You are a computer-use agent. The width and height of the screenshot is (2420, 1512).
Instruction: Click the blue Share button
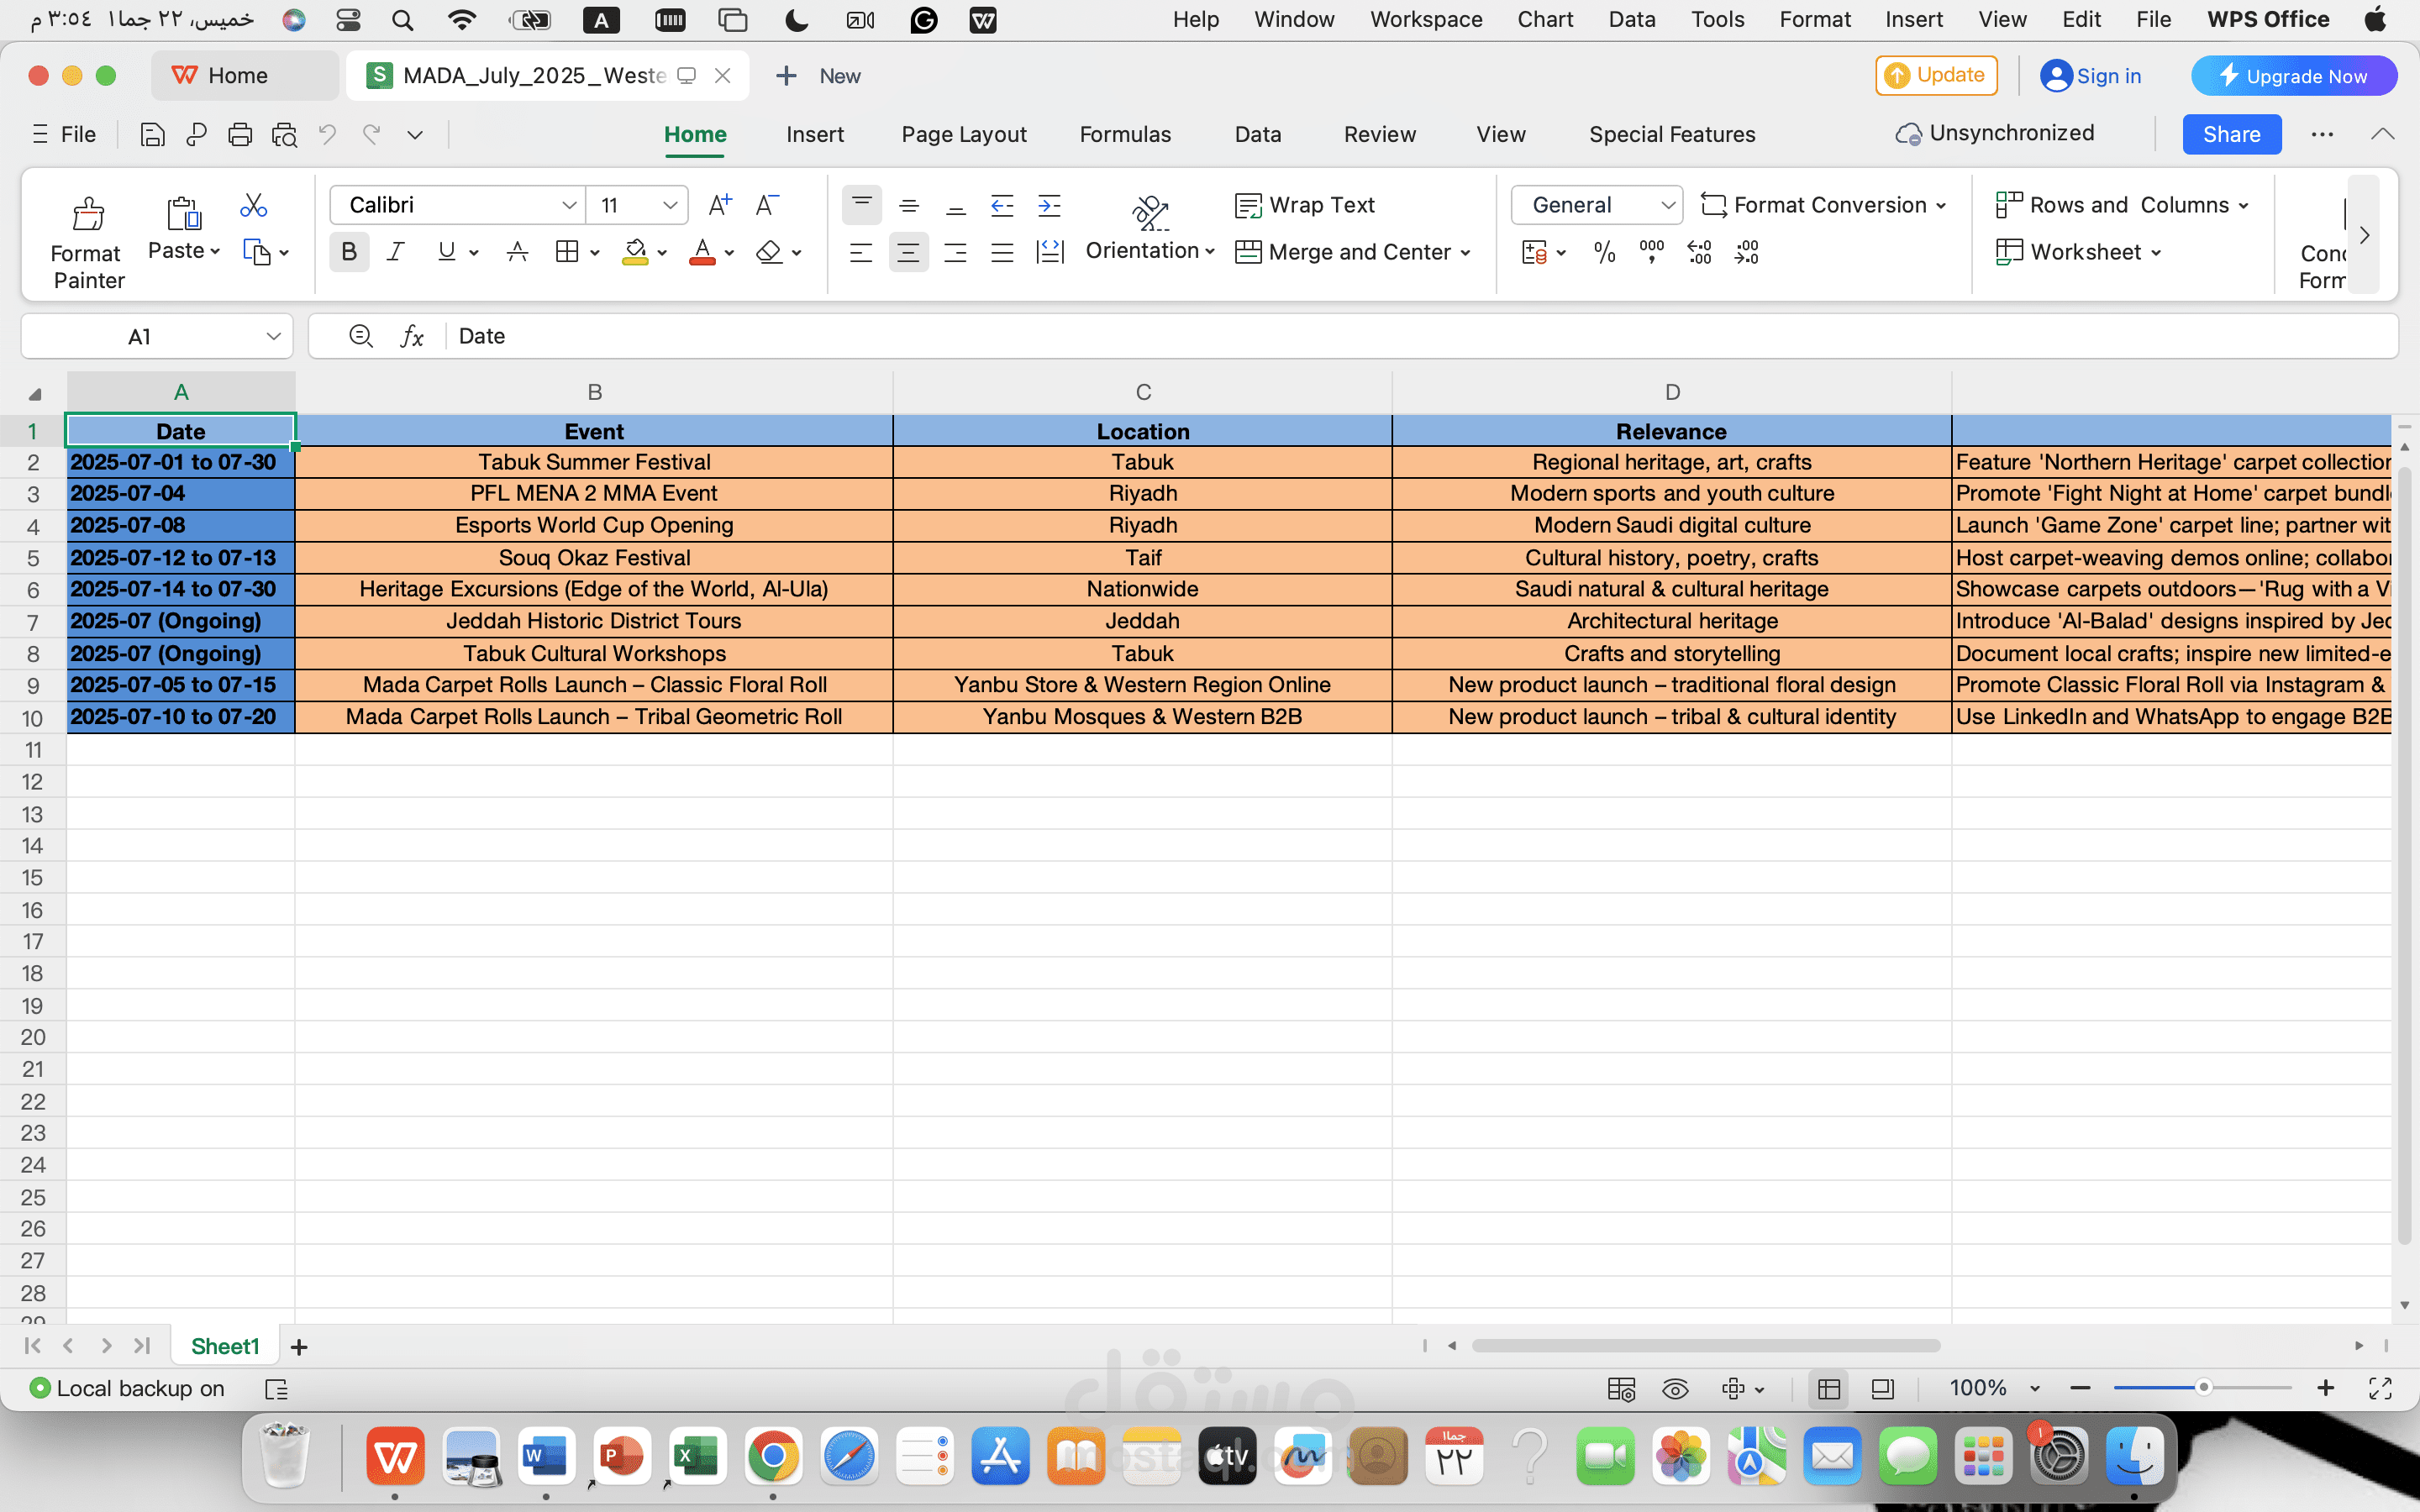coord(2232,134)
